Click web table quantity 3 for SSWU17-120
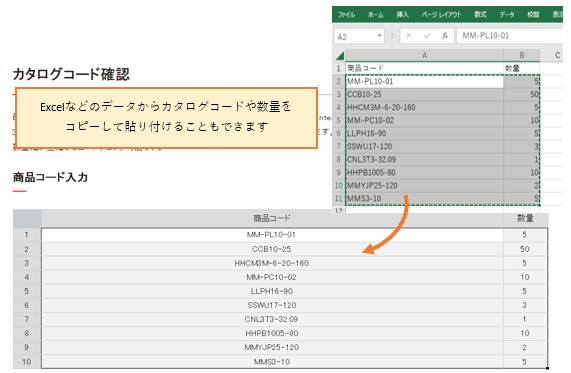 525,305
